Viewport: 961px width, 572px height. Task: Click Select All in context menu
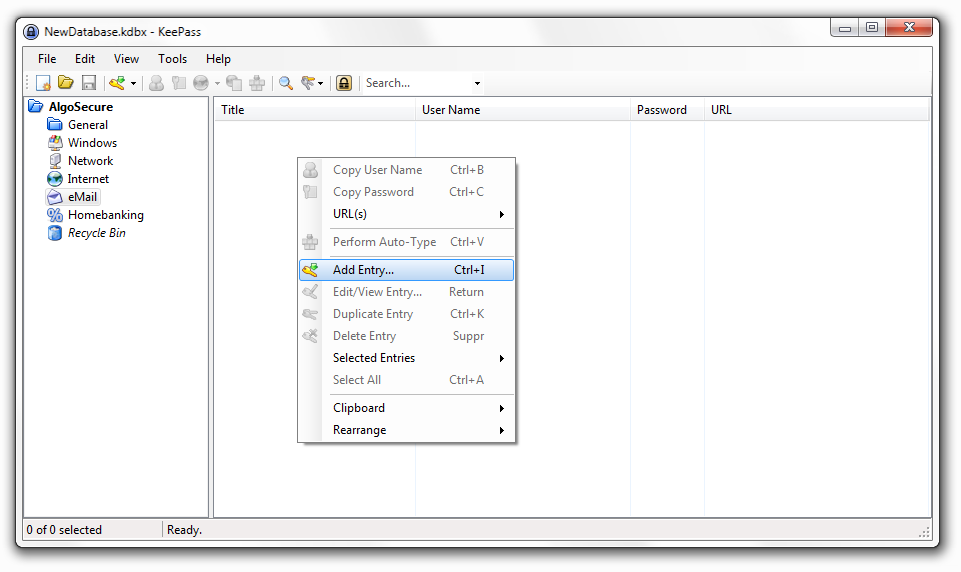406,380
